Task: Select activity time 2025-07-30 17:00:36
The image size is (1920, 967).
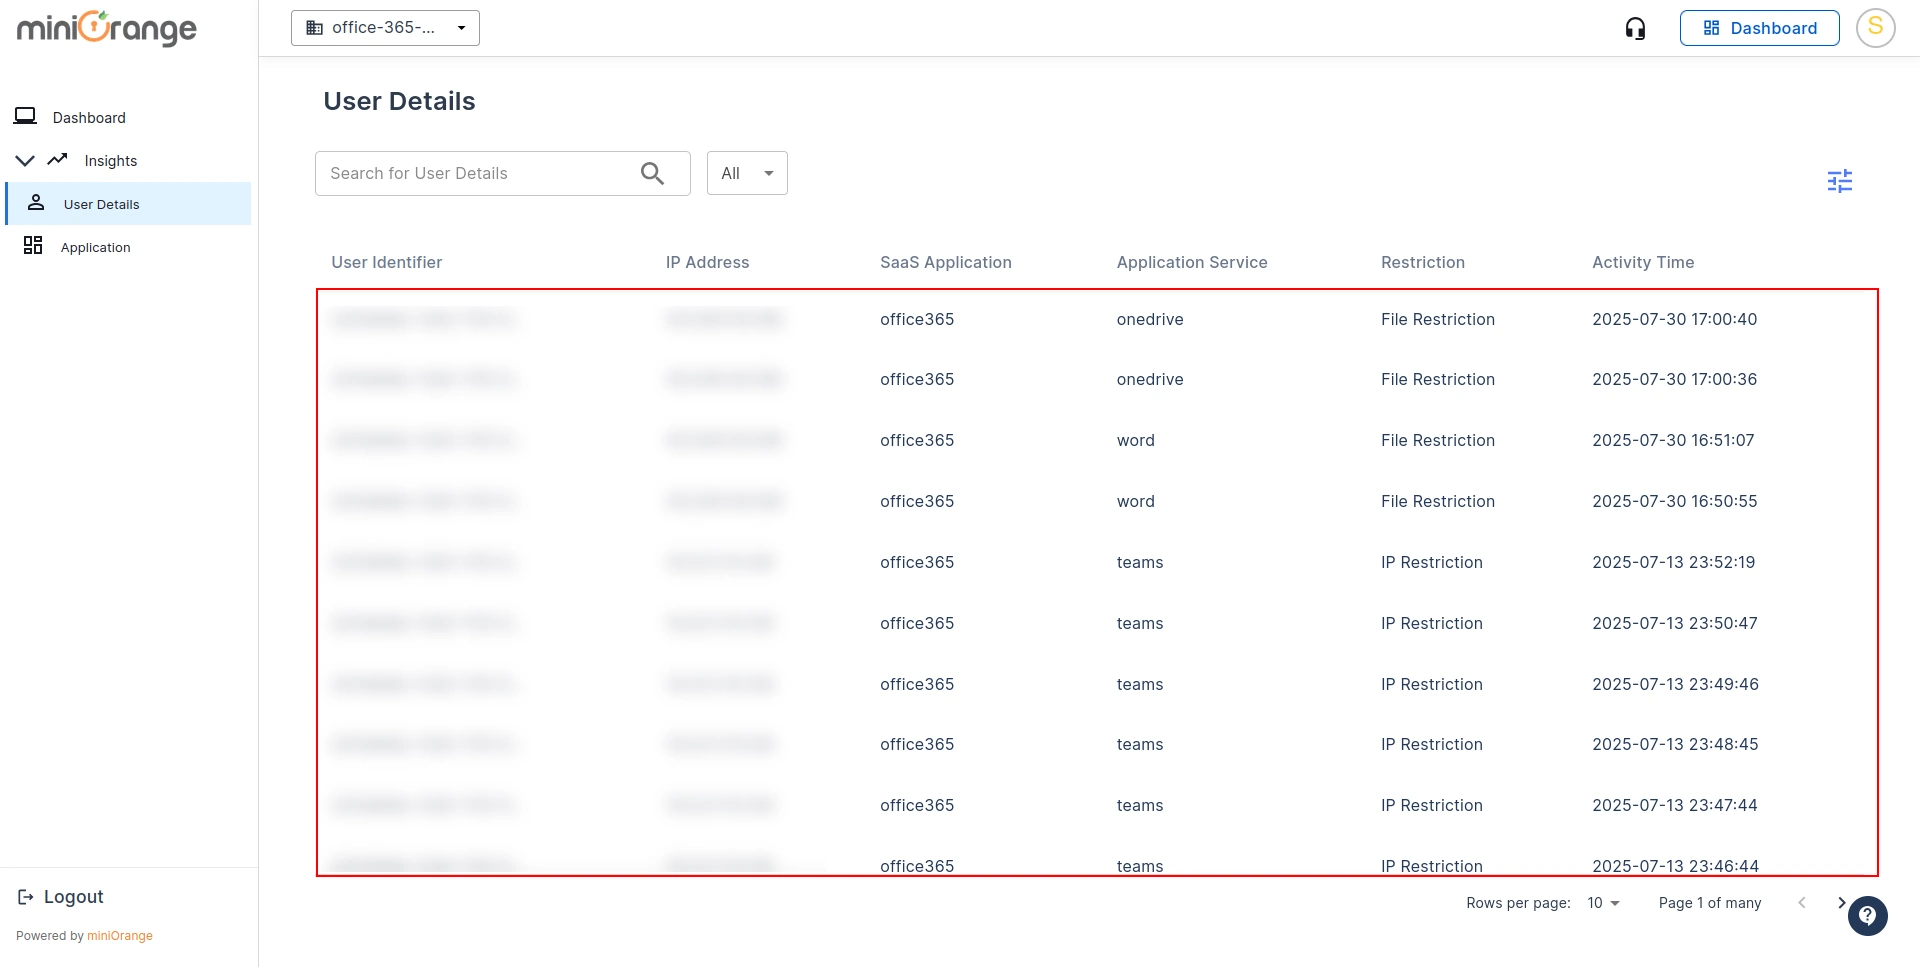Action: pos(1674,379)
